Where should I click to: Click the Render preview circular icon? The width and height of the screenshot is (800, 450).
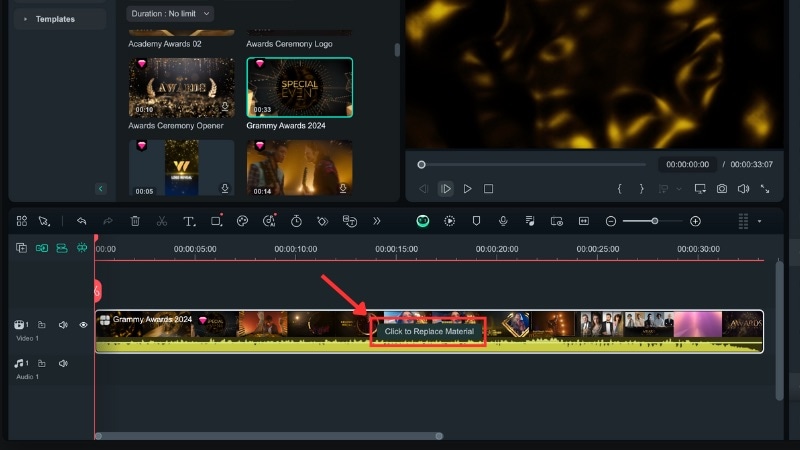tap(449, 221)
